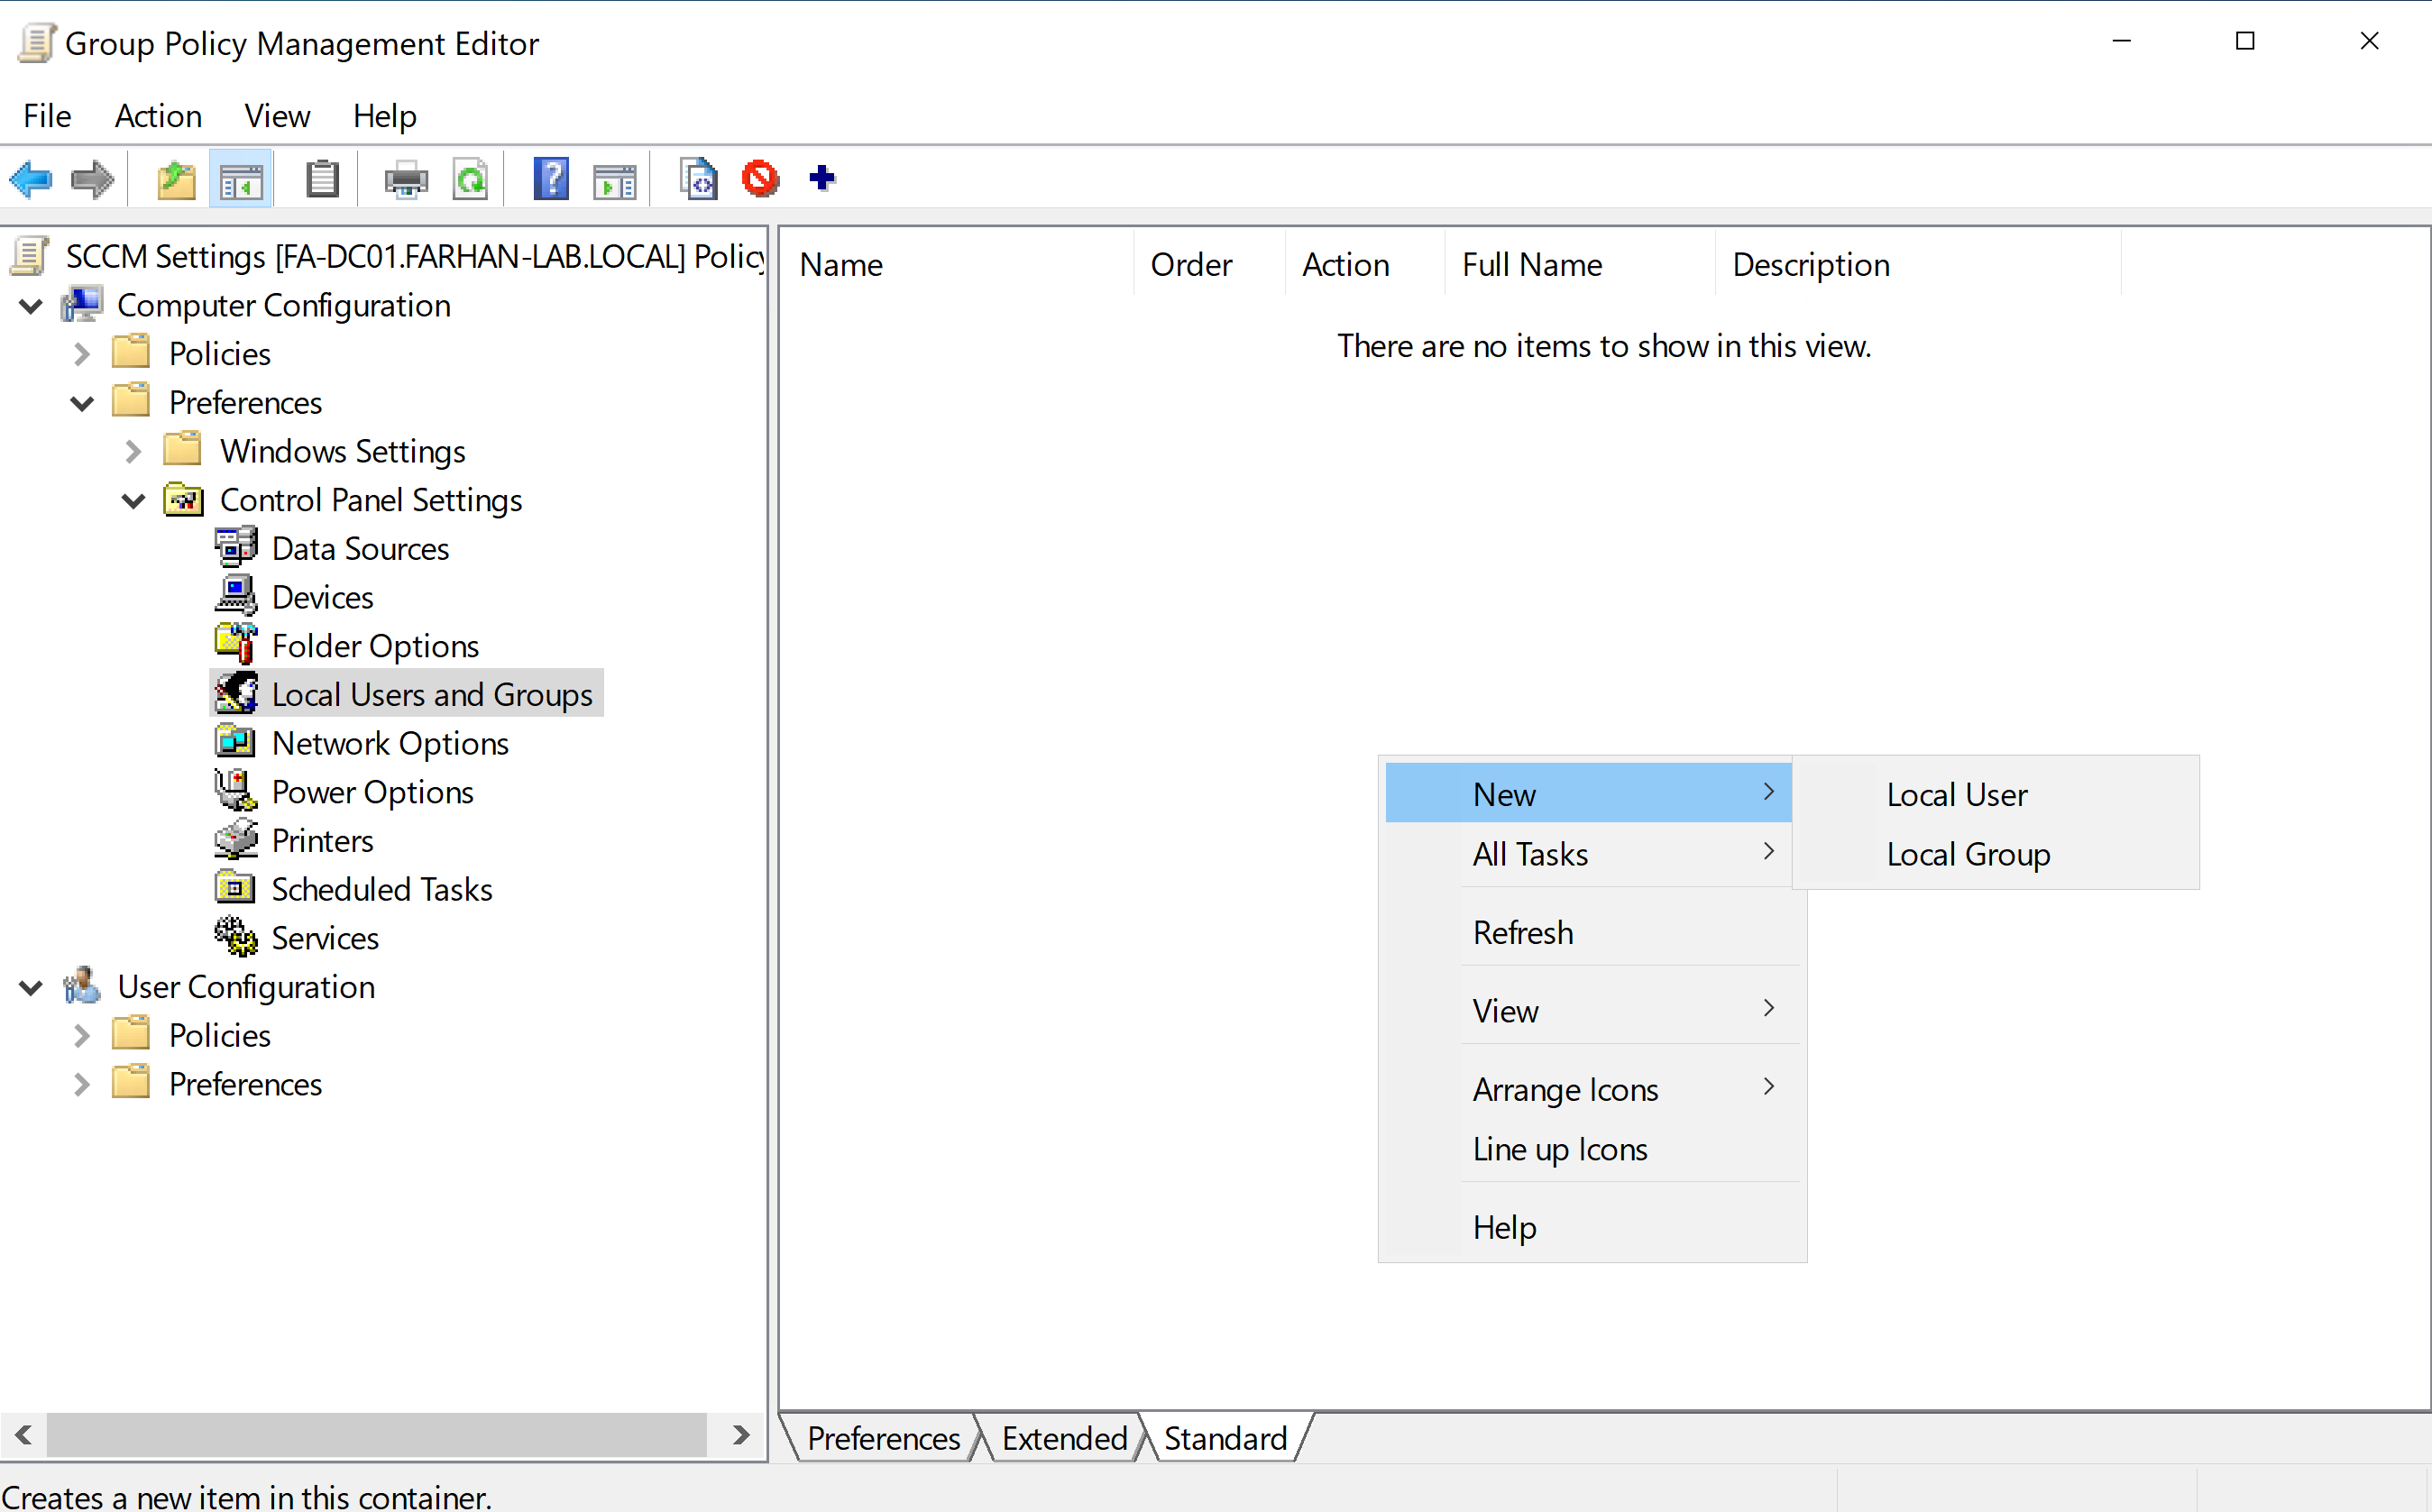Viewport: 2432px width, 1512px height.
Task: Click the printer toolbar icon
Action: coord(406,180)
